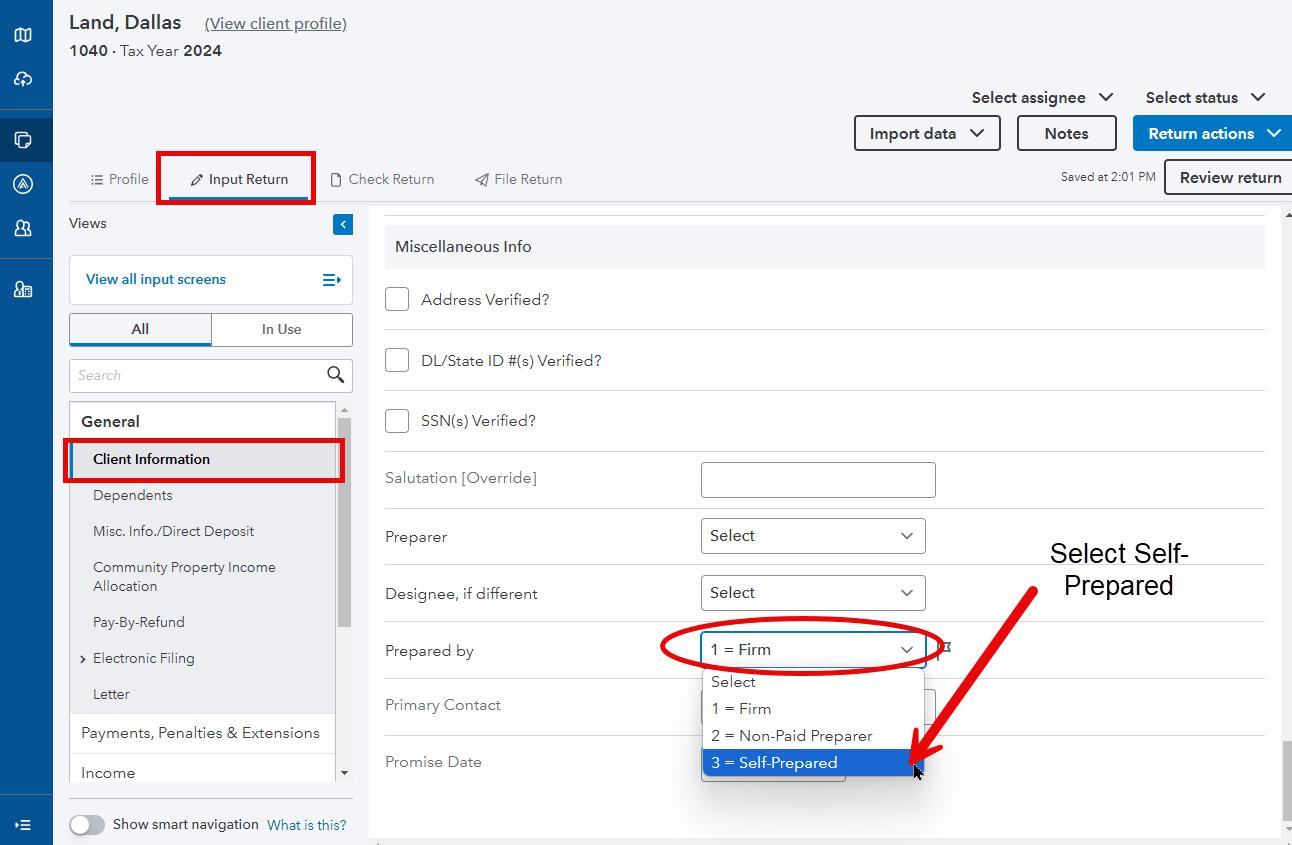This screenshot has width=1292, height=845.
Task: Open the What is this? link
Action: click(307, 825)
